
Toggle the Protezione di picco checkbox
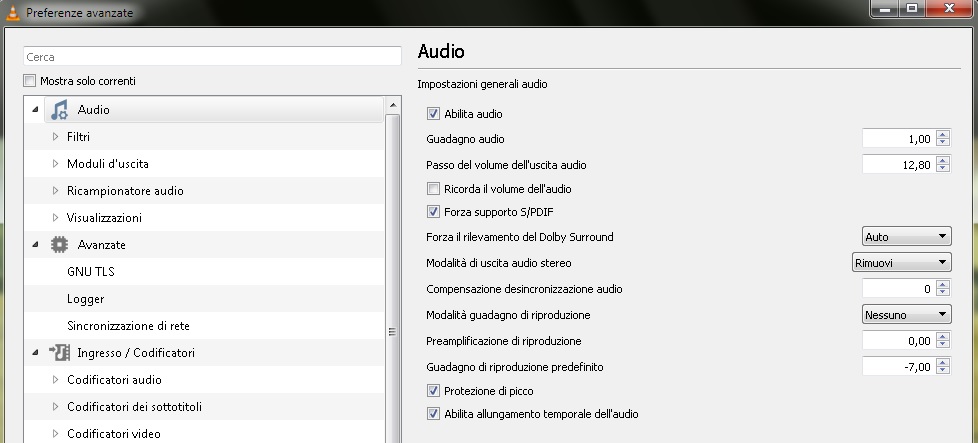coord(433,391)
